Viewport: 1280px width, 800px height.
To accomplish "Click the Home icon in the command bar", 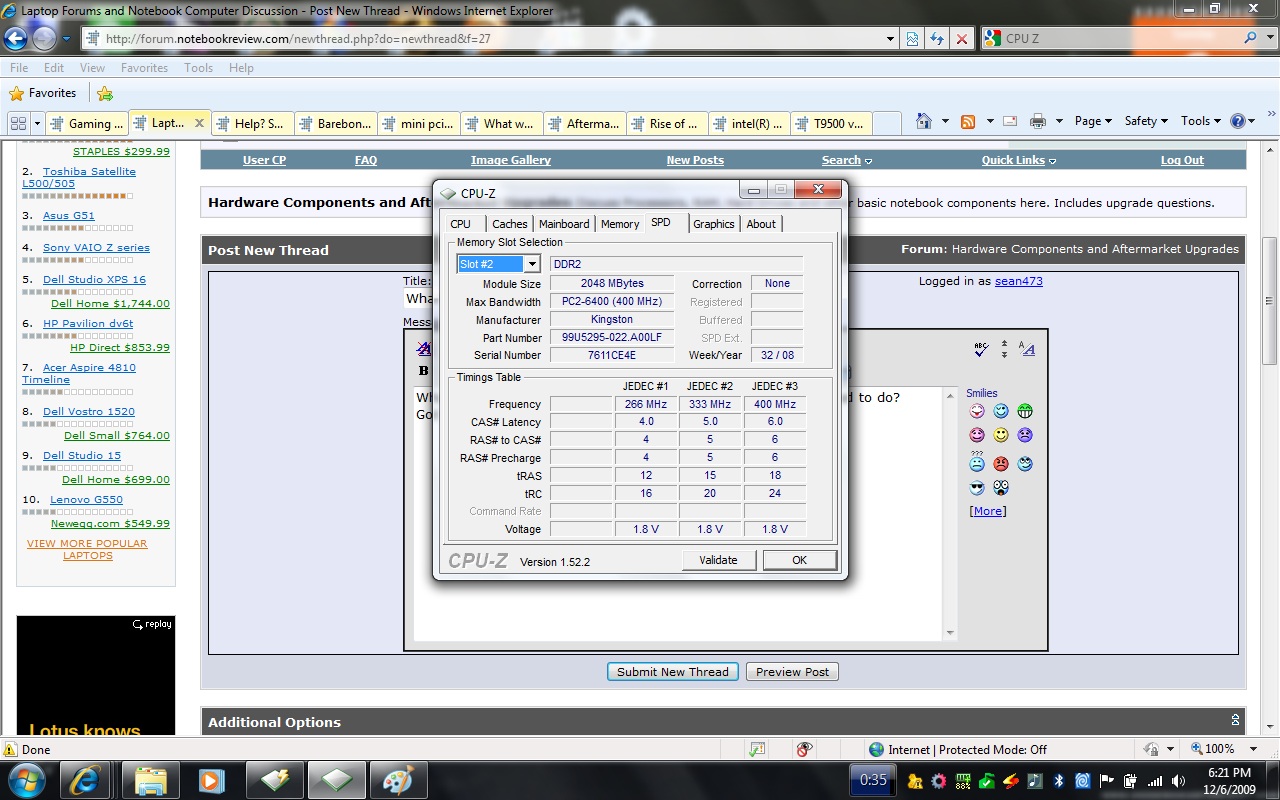I will (924, 121).
